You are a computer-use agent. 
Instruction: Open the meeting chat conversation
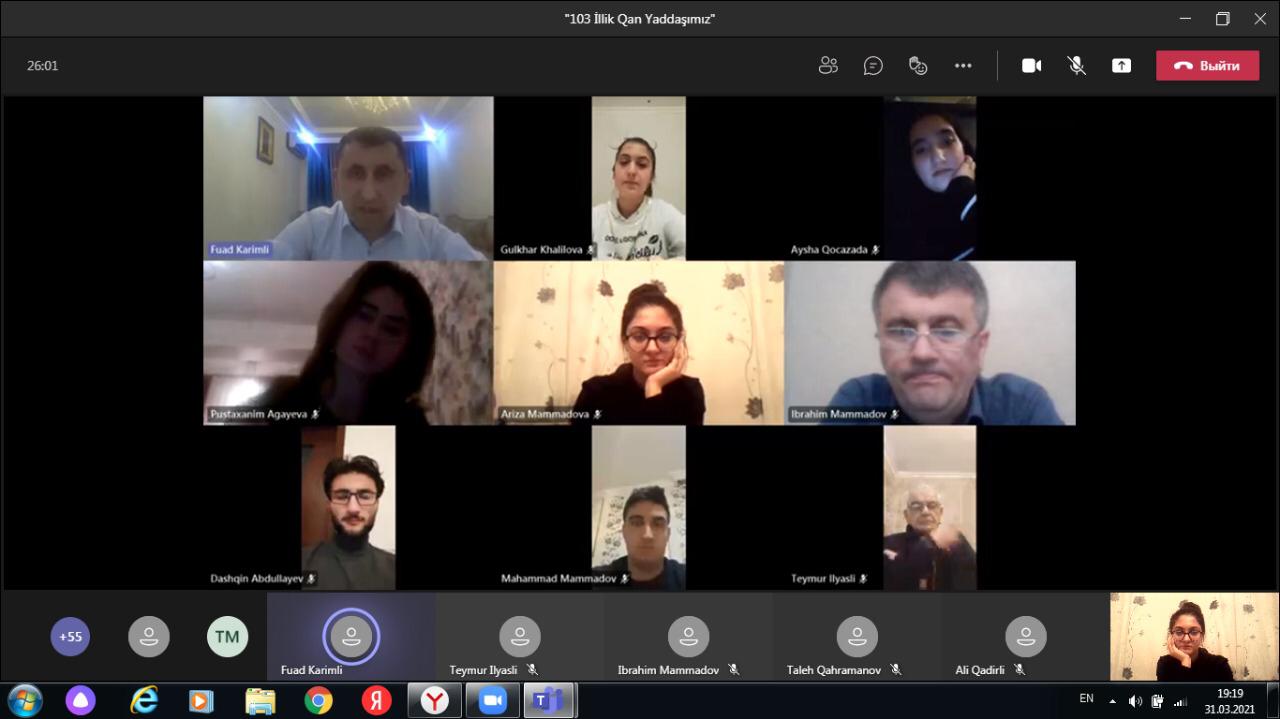tap(873, 66)
